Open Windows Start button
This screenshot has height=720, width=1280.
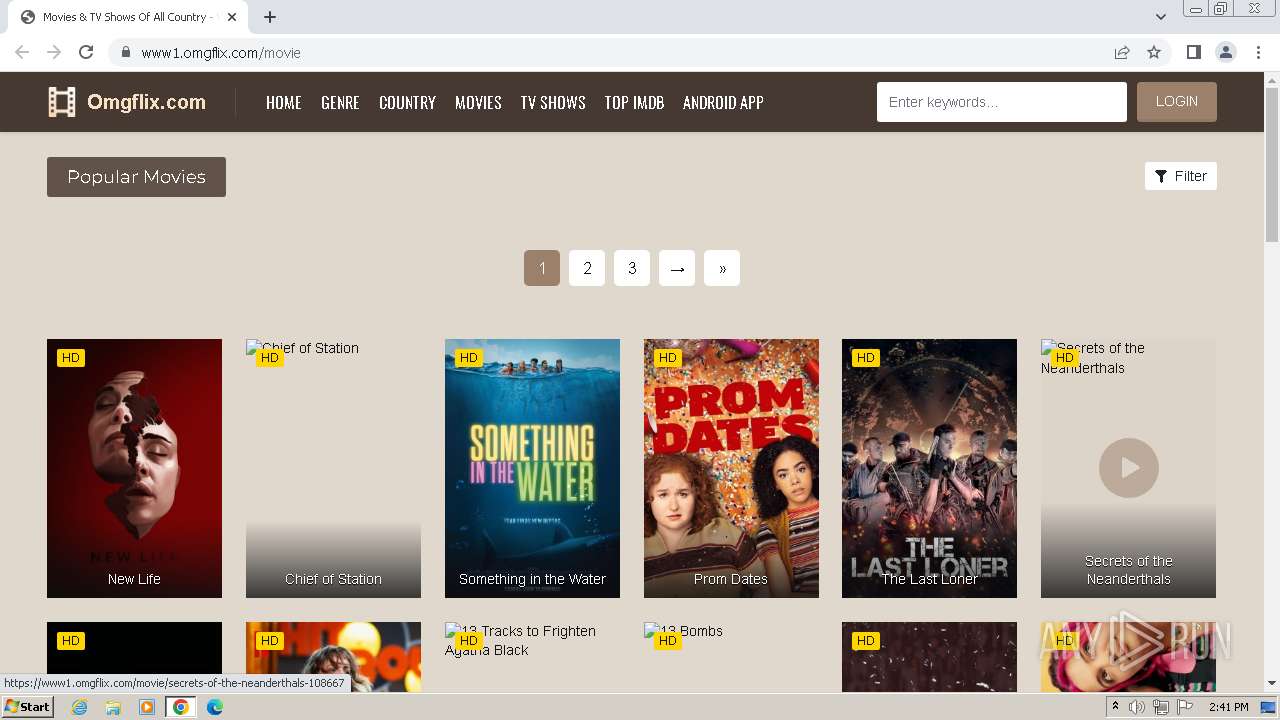[28, 707]
